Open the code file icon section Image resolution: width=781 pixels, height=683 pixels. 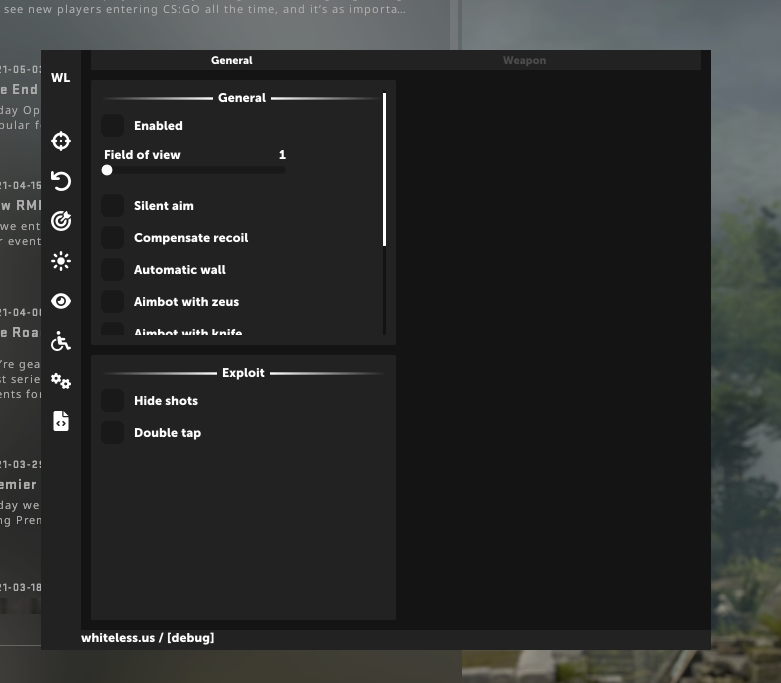[x=61, y=421]
